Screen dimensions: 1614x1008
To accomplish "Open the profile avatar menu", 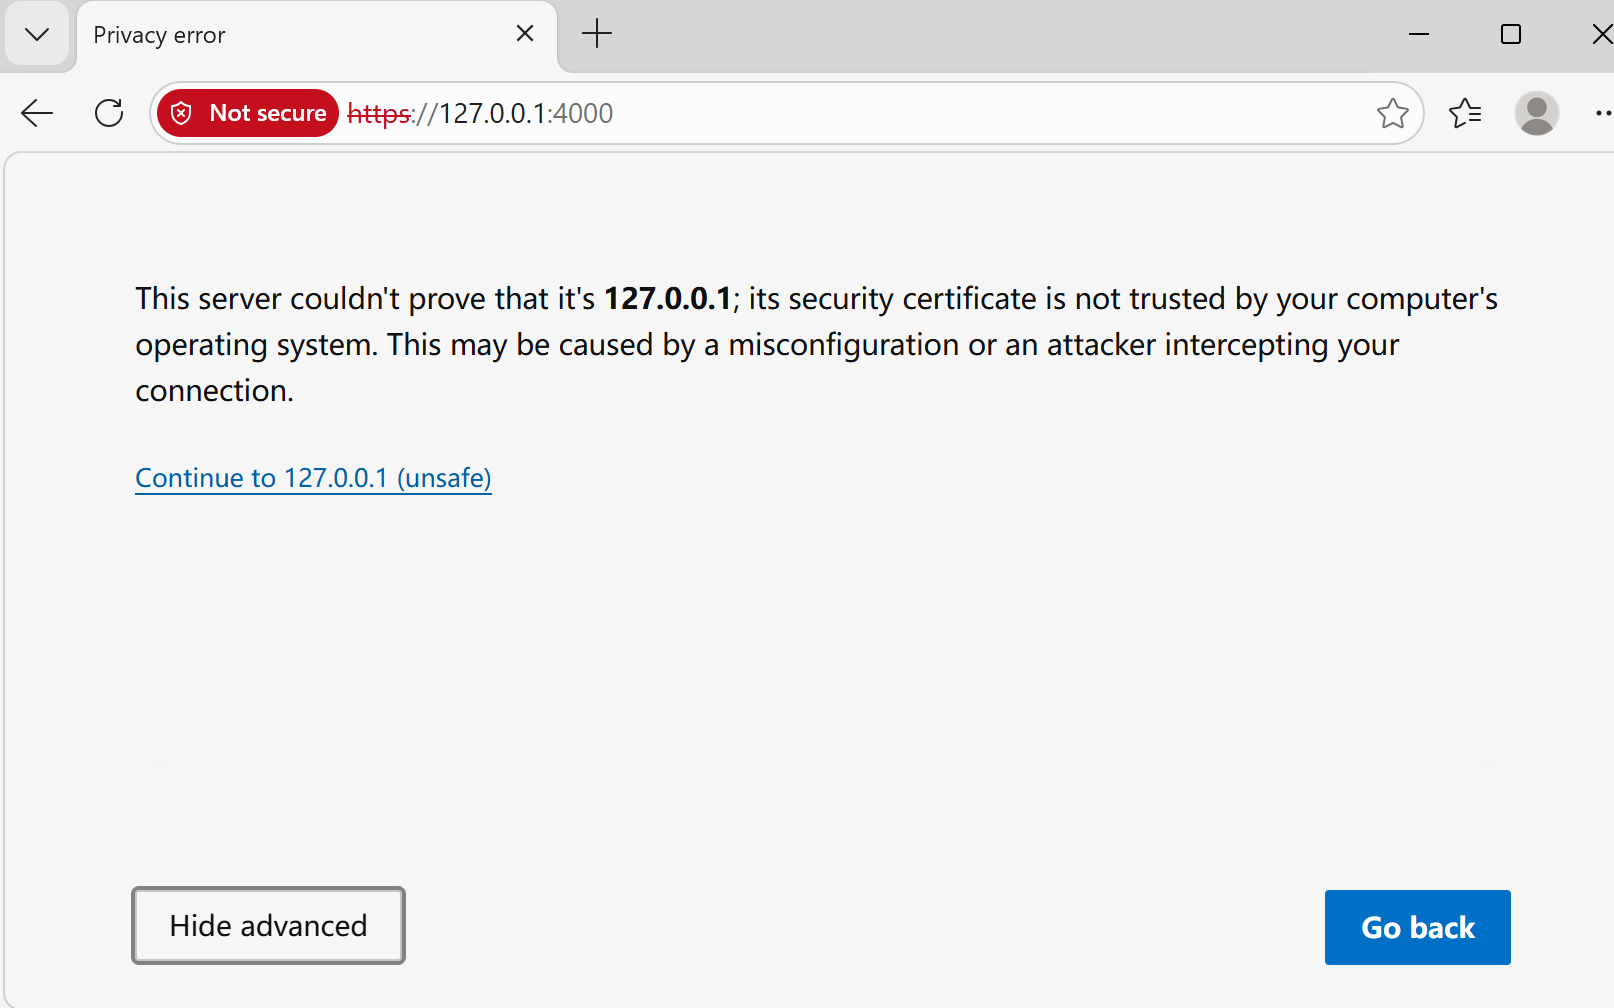I will point(1537,113).
